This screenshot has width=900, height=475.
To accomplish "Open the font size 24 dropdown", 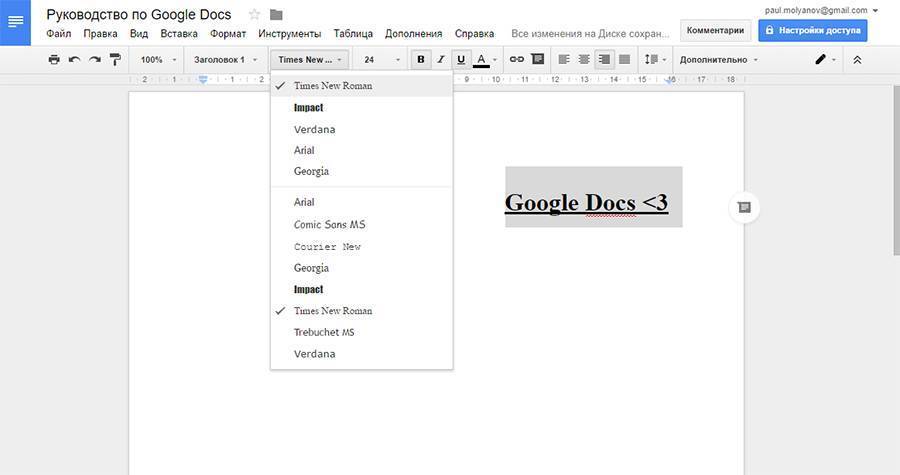I will (x=382, y=59).
